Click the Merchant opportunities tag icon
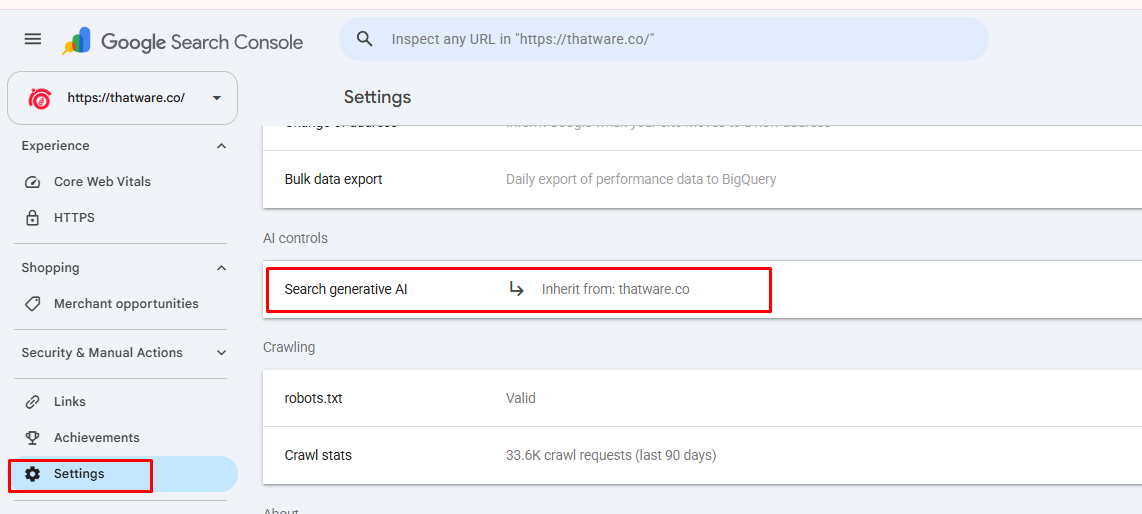The image size is (1142, 514). click(32, 304)
